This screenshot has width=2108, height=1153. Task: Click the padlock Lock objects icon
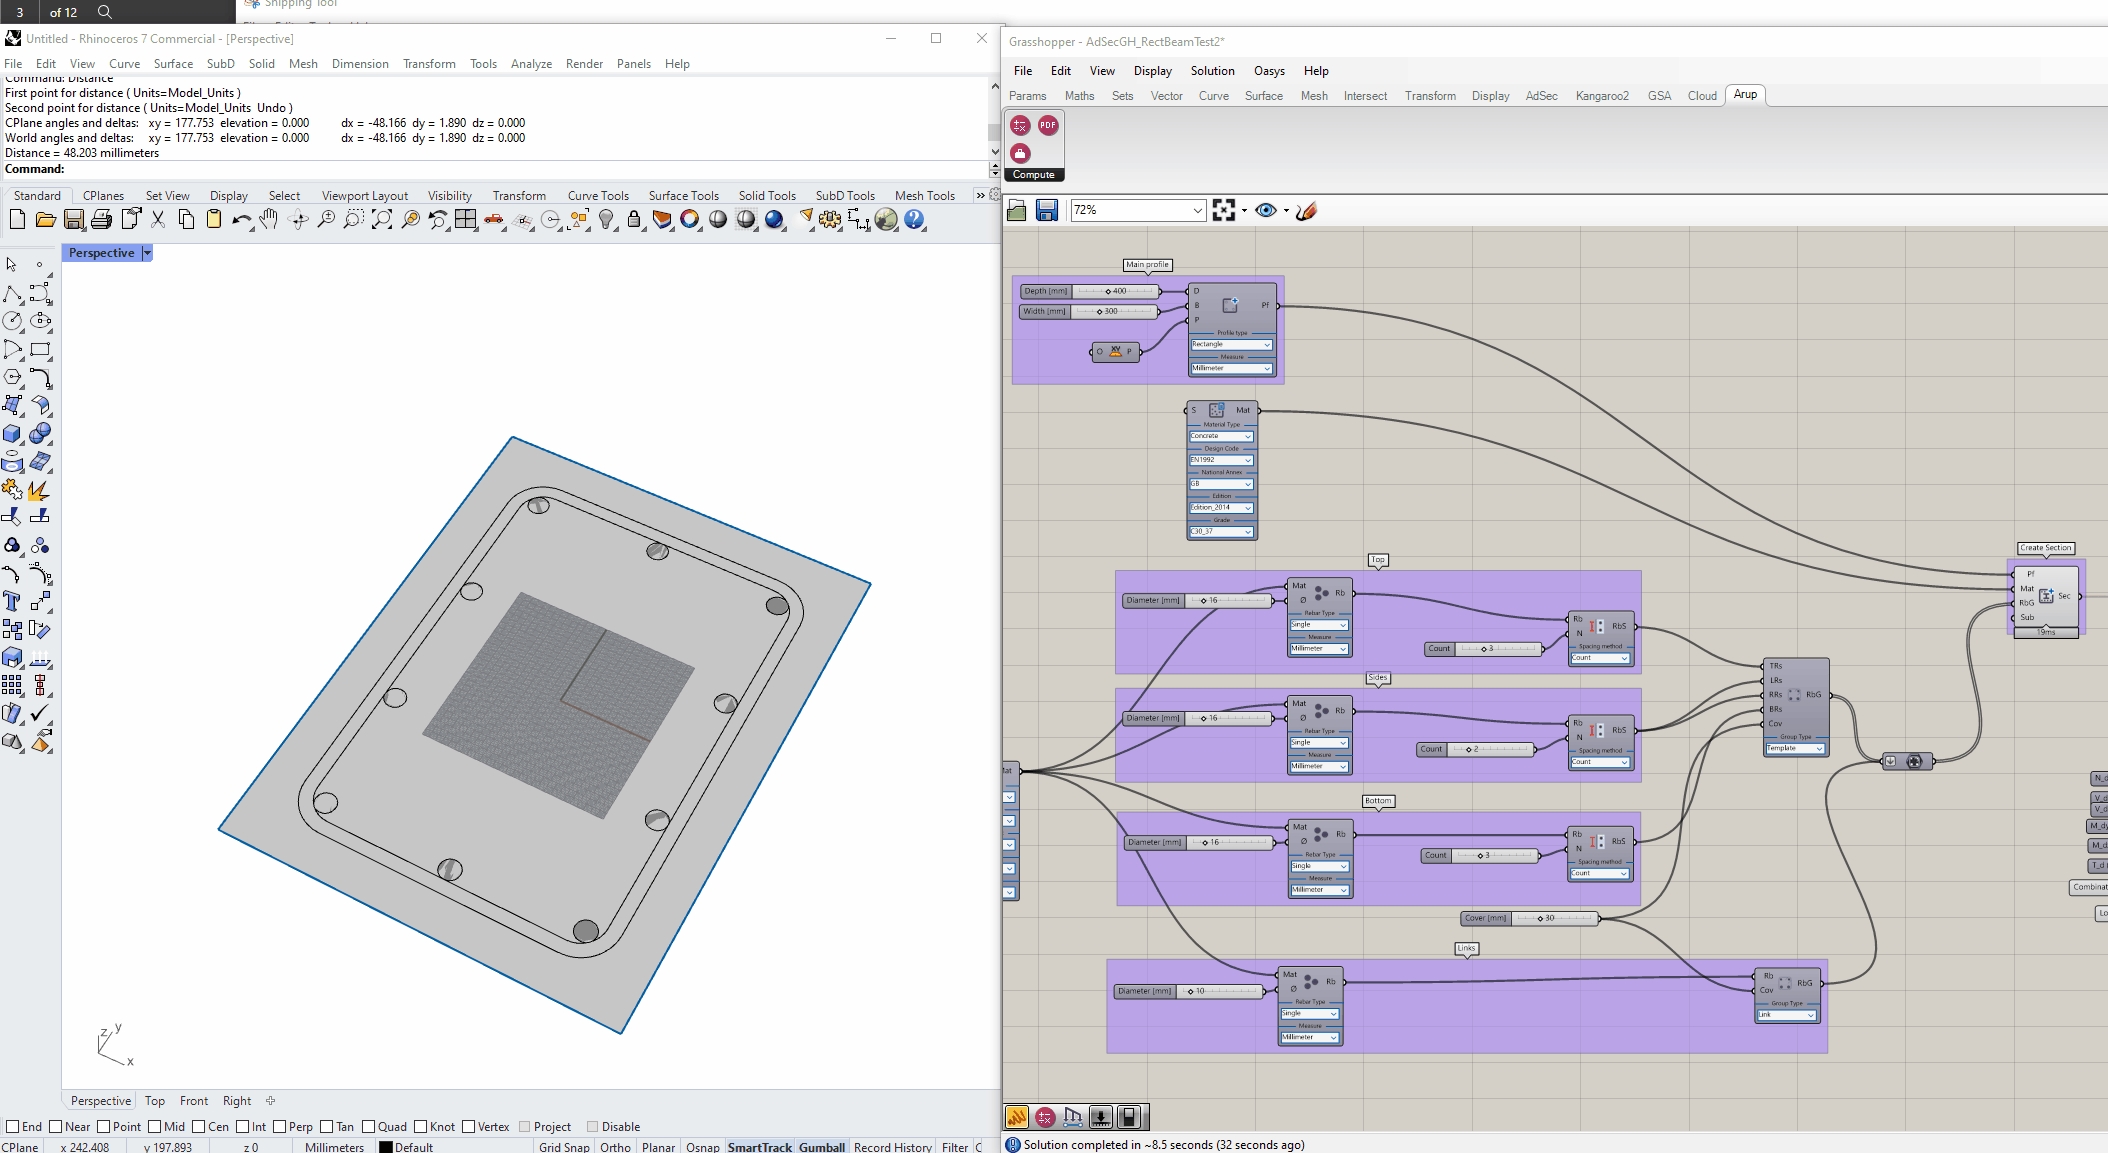coord(634,220)
